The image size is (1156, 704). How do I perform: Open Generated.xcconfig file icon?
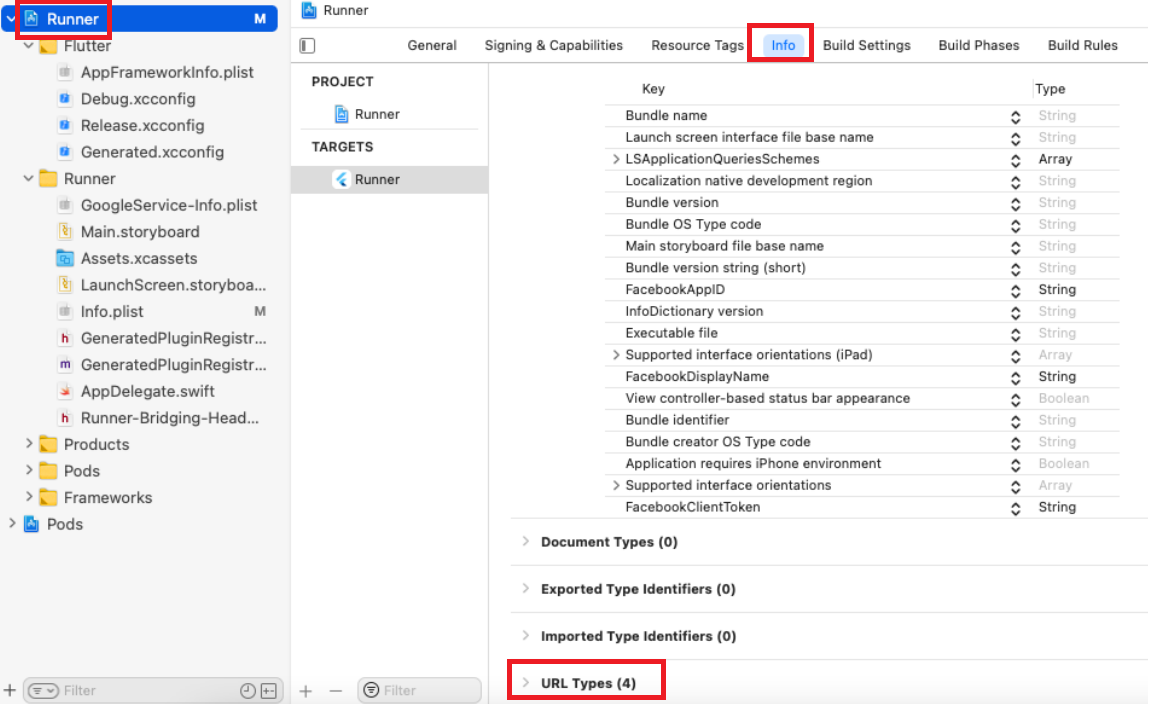pyautogui.click(x=65, y=152)
